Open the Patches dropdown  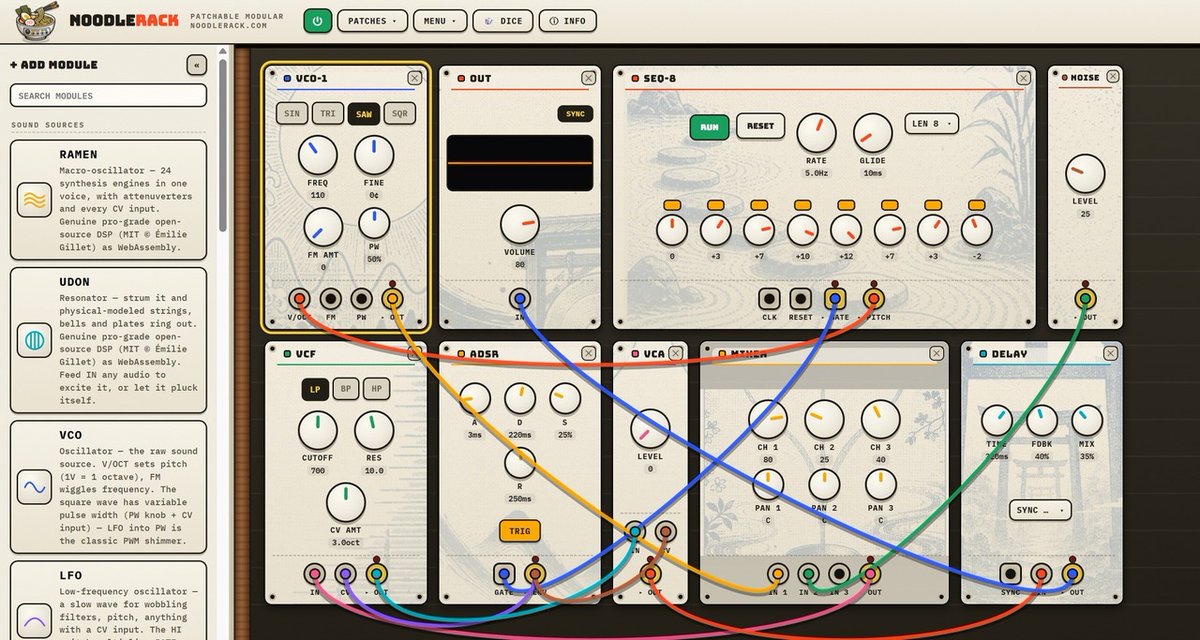click(372, 20)
